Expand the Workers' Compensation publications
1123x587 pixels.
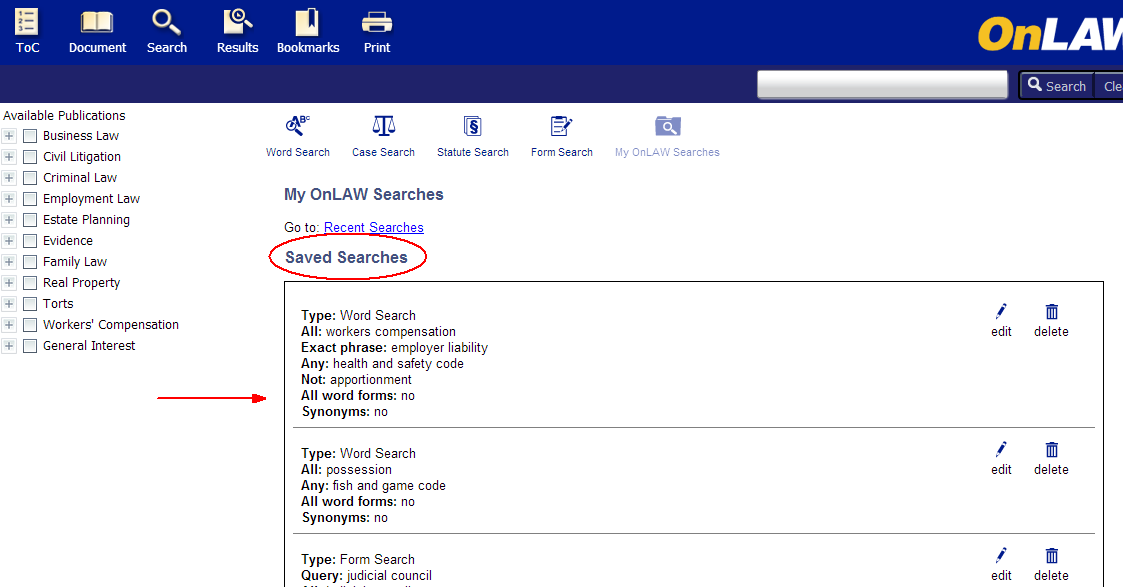coord(9,325)
